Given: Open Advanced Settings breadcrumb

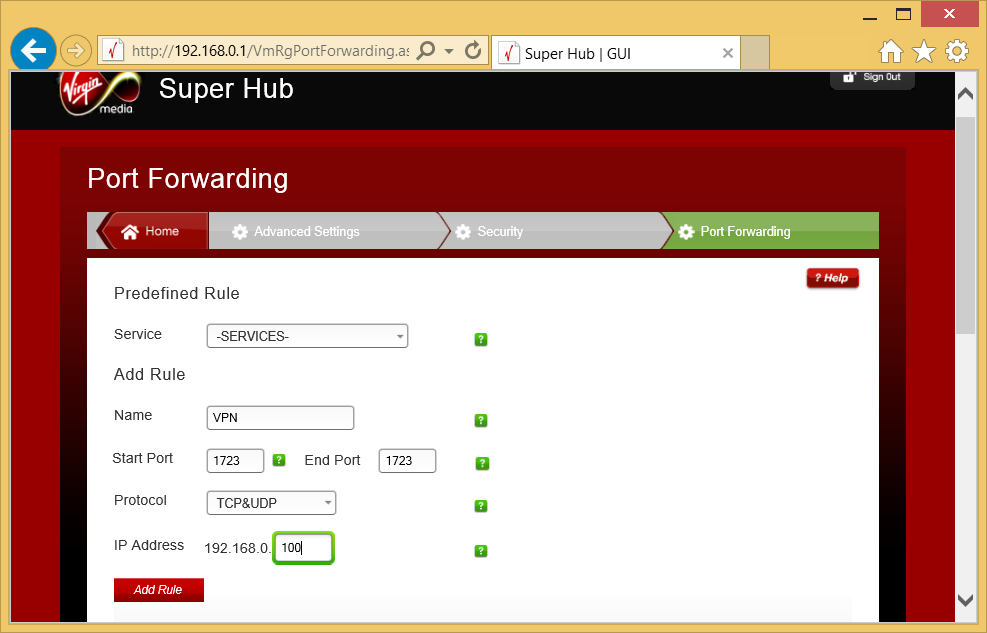Looking at the screenshot, I should tap(324, 231).
